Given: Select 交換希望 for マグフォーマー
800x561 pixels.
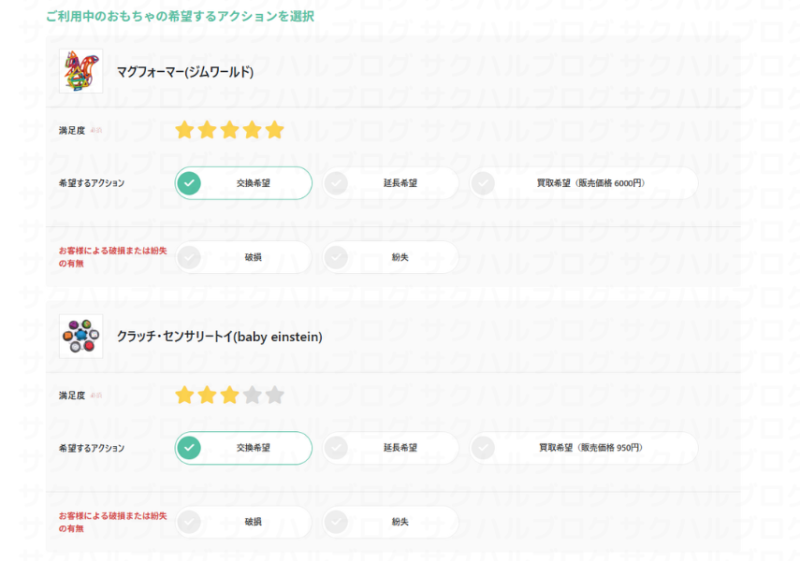Looking at the screenshot, I should click(244, 183).
